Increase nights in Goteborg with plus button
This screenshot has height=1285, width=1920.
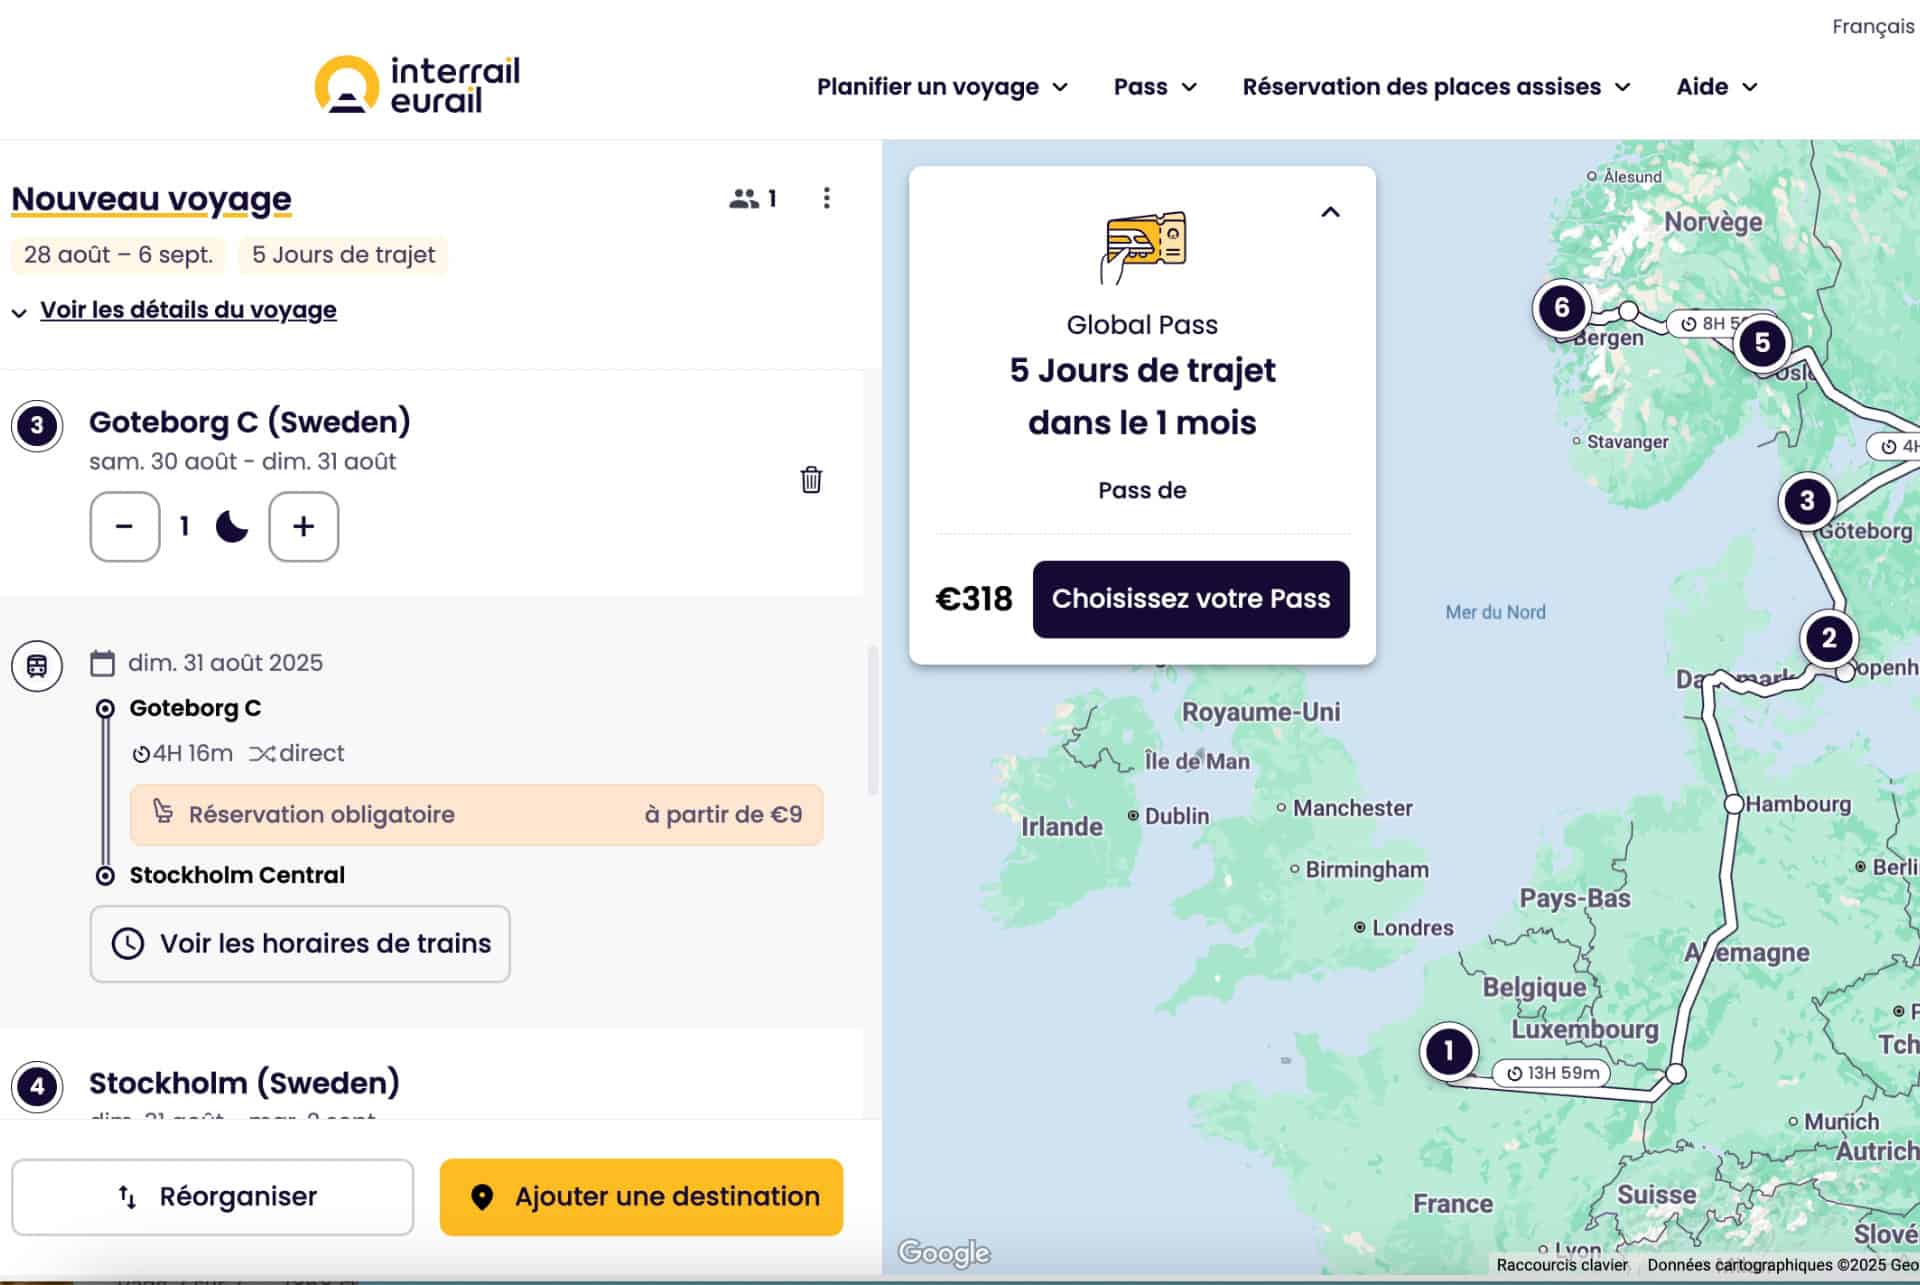(x=303, y=526)
